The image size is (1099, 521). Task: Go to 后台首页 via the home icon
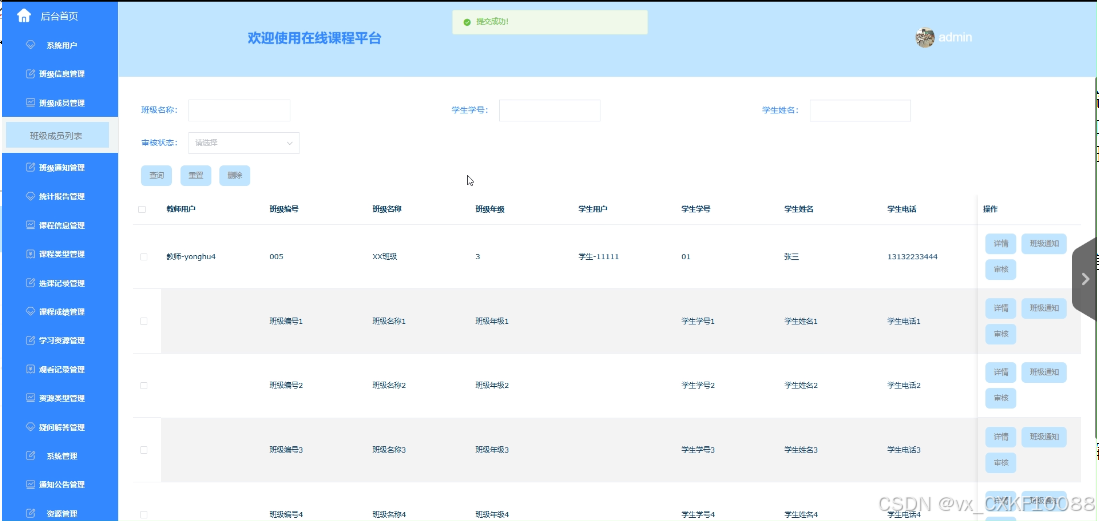[x=24, y=15]
